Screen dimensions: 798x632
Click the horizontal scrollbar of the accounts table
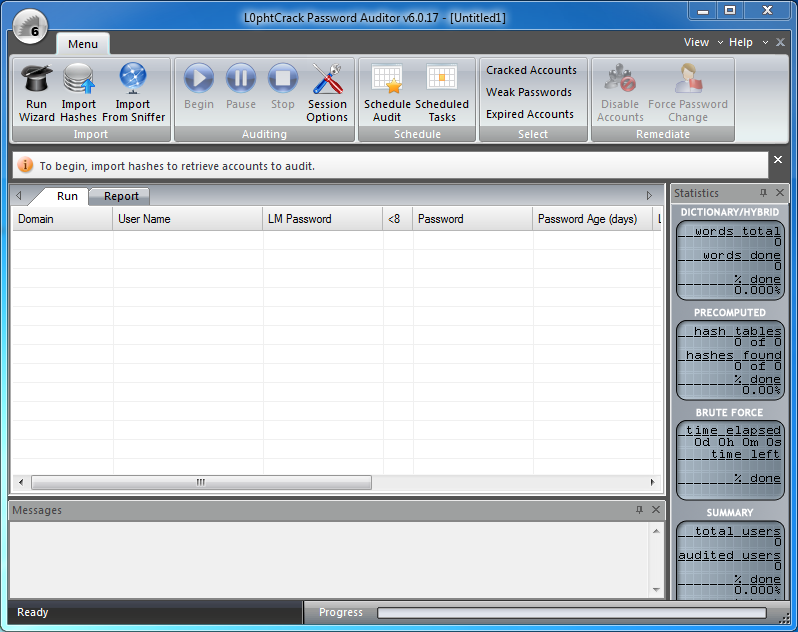[200, 482]
